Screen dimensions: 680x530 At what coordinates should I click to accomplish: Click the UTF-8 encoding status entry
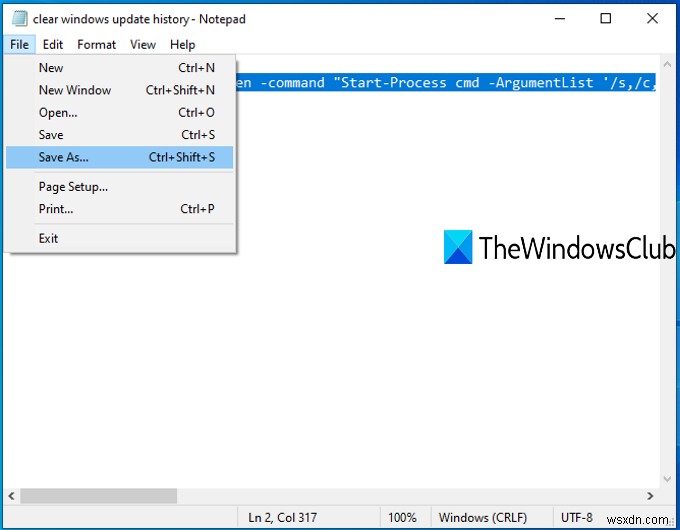[576, 517]
